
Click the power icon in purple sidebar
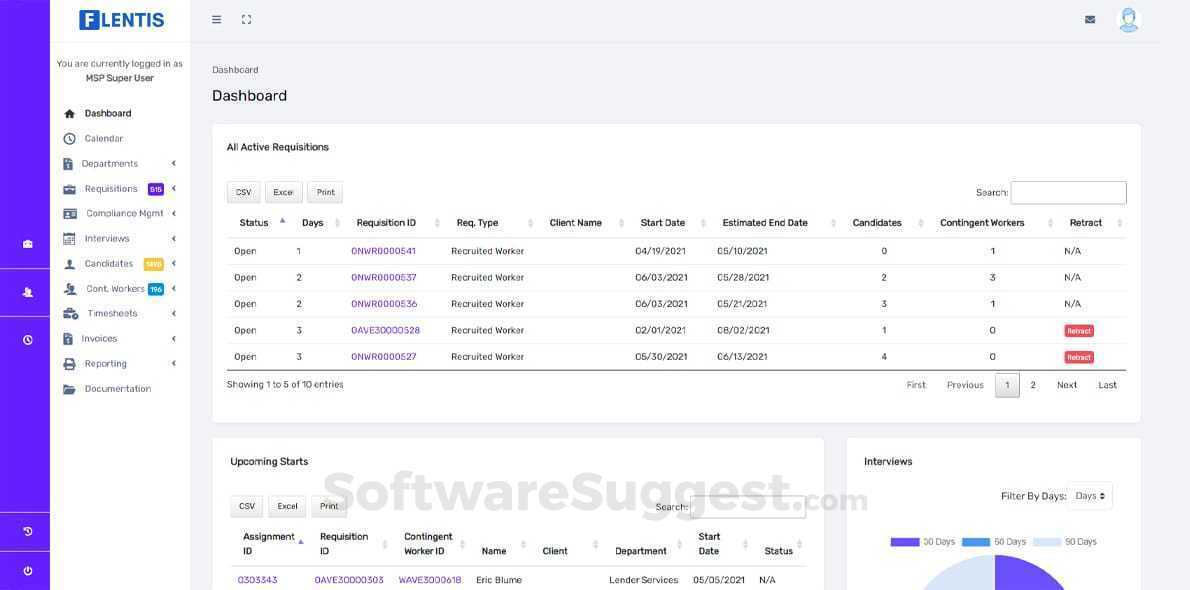click(x=28, y=571)
